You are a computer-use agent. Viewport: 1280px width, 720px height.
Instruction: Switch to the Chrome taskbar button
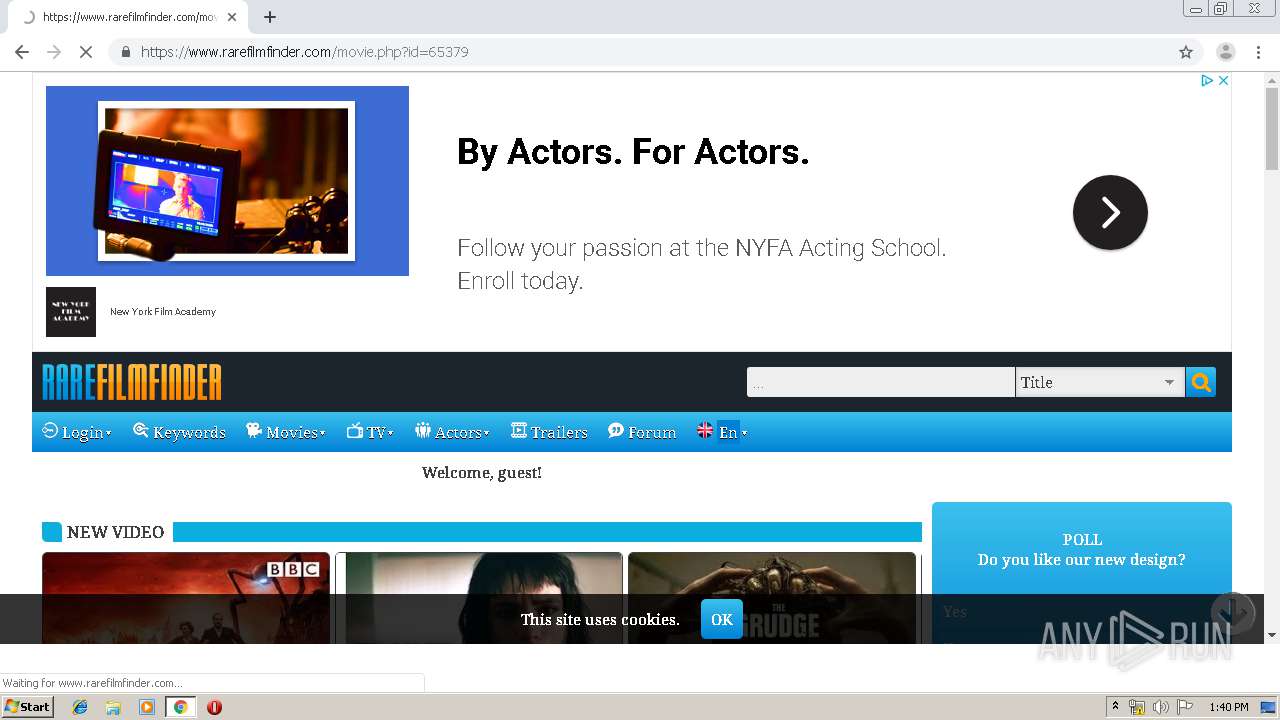(180, 707)
